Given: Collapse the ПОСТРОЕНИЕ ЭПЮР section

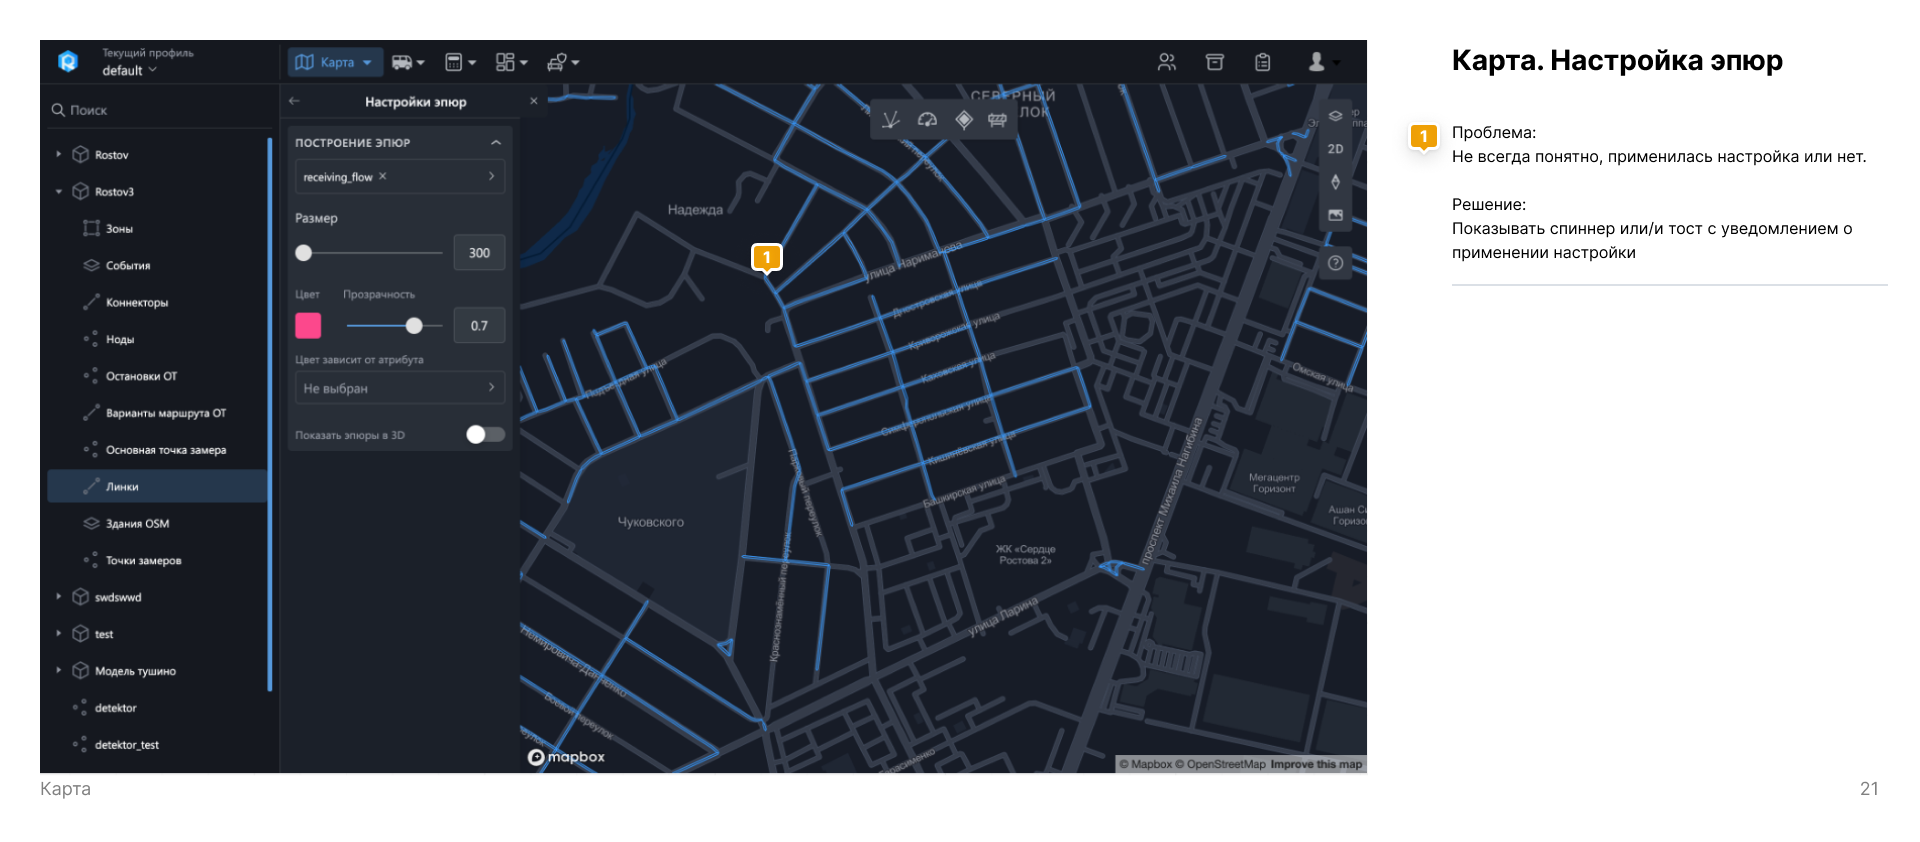Looking at the screenshot, I should [x=496, y=143].
